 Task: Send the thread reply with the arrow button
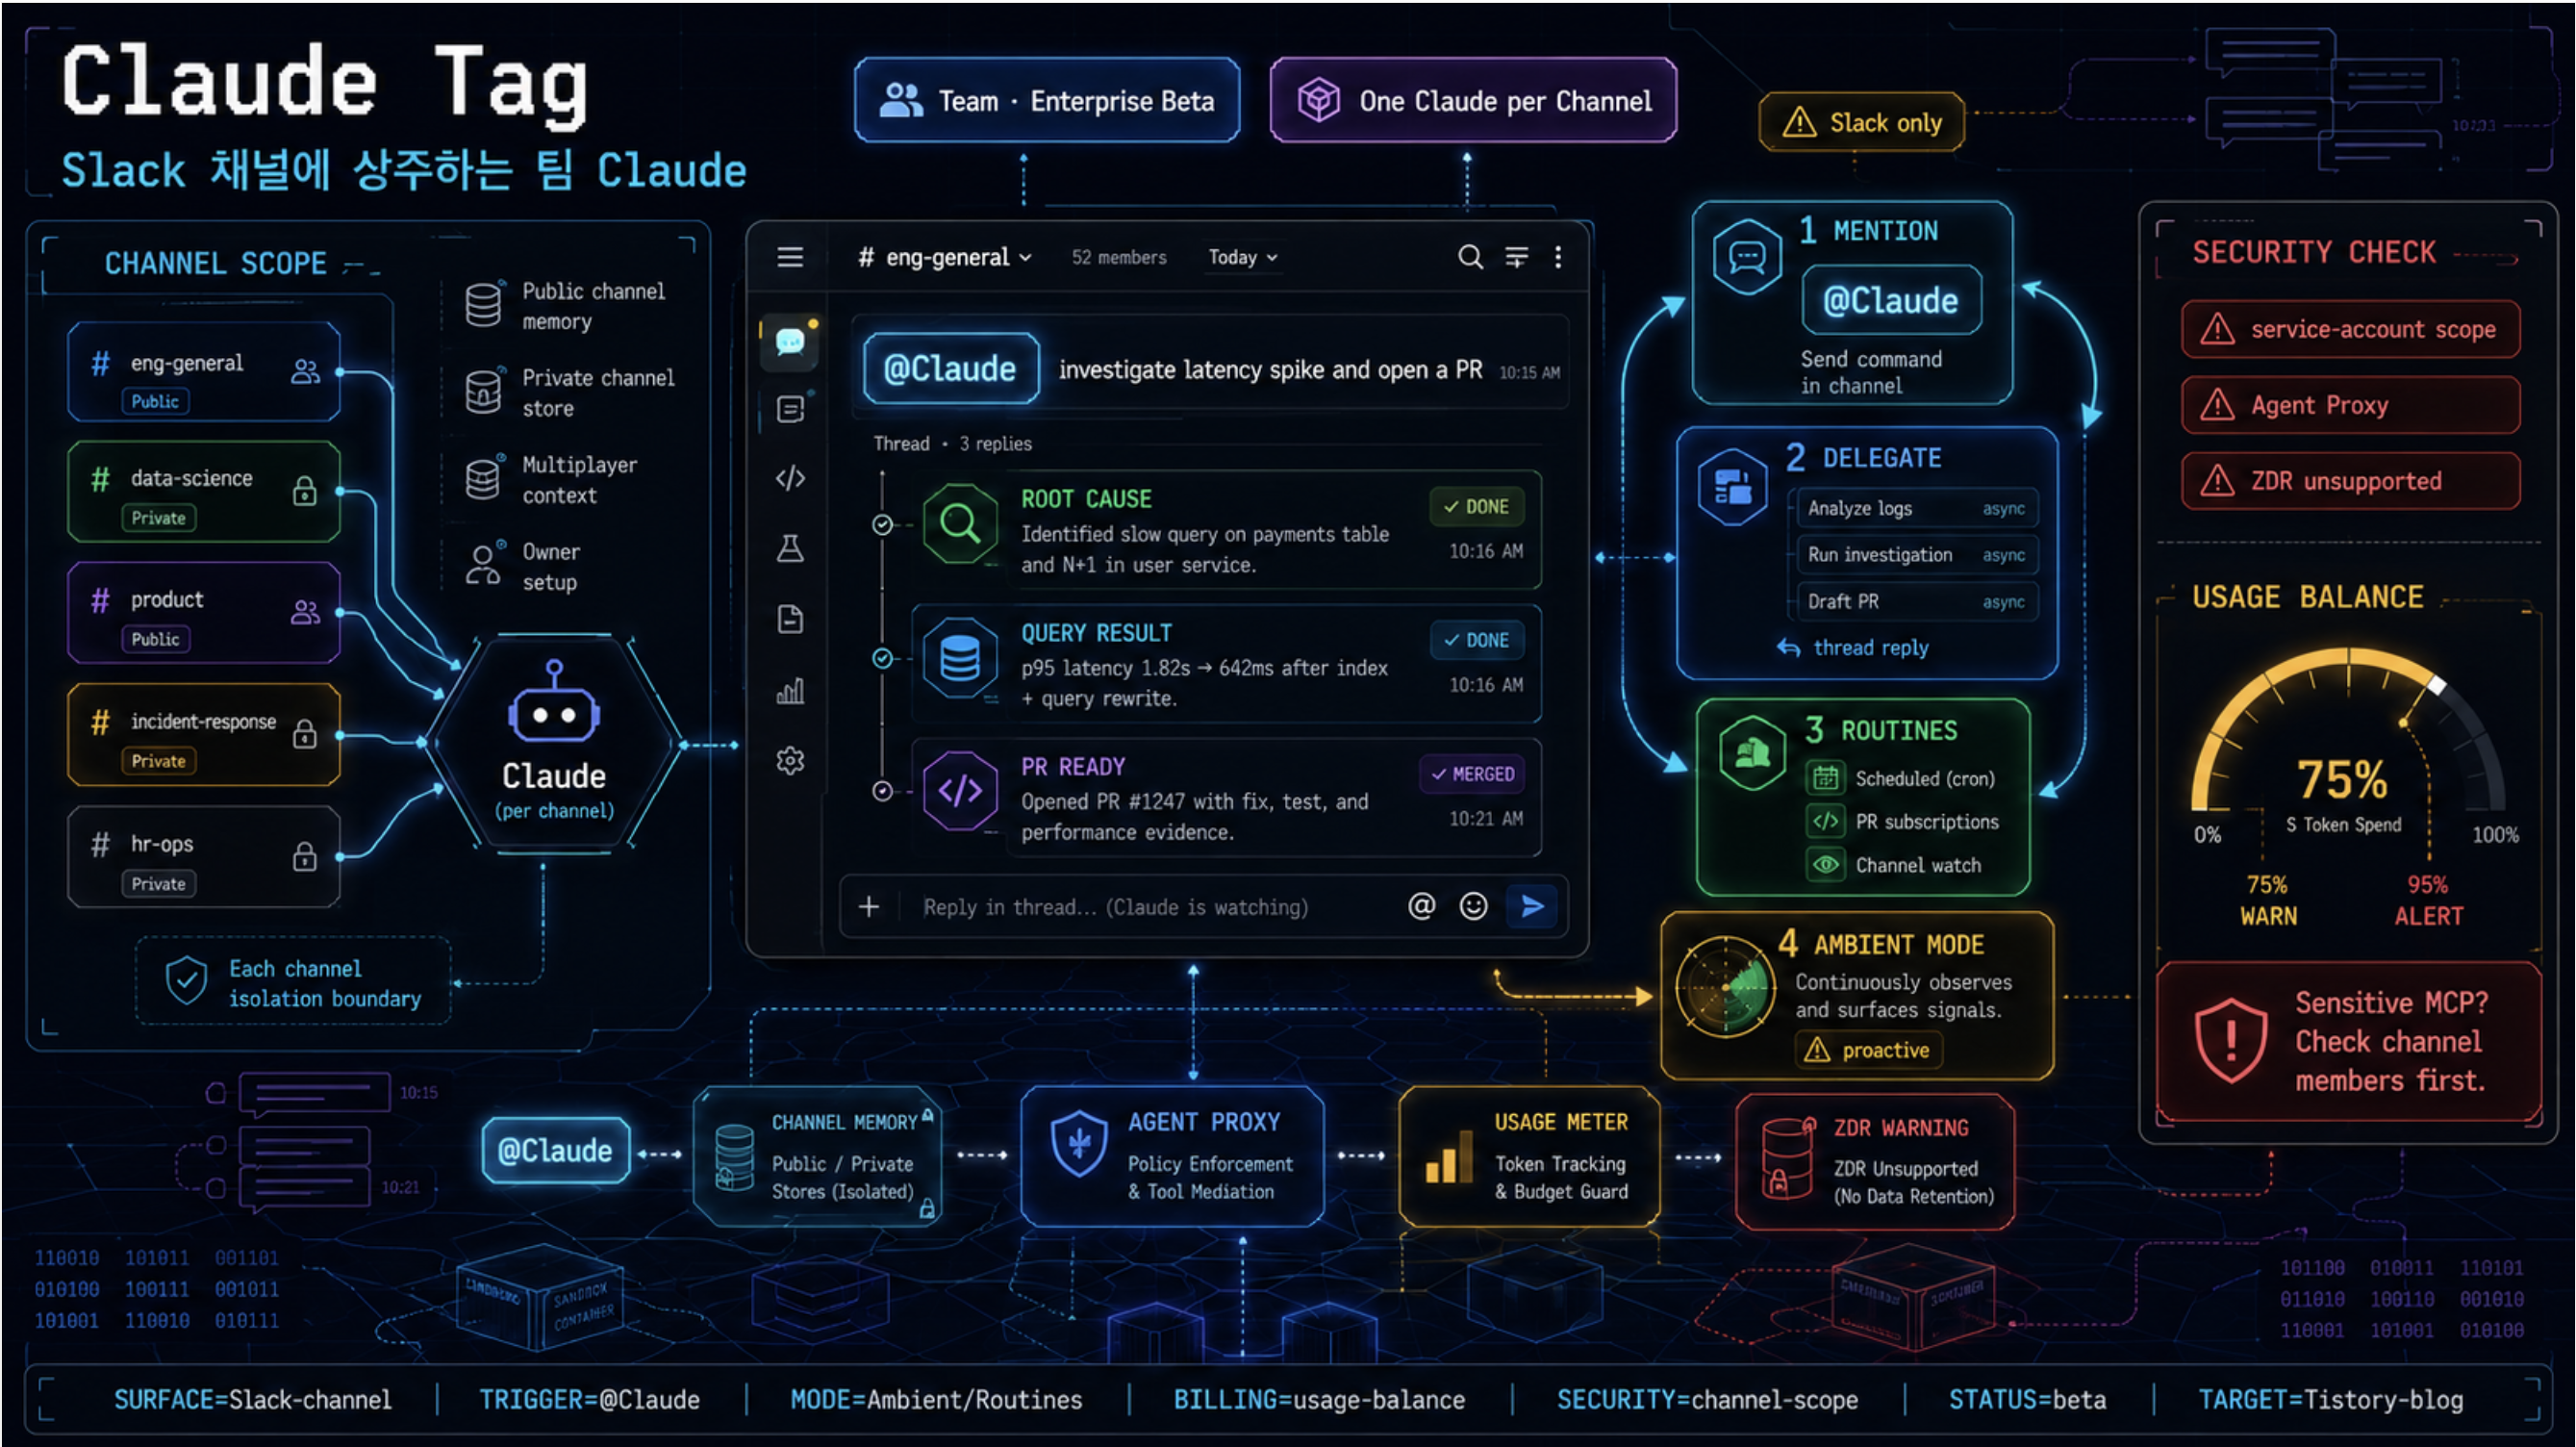pyautogui.click(x=1531, y=906)
